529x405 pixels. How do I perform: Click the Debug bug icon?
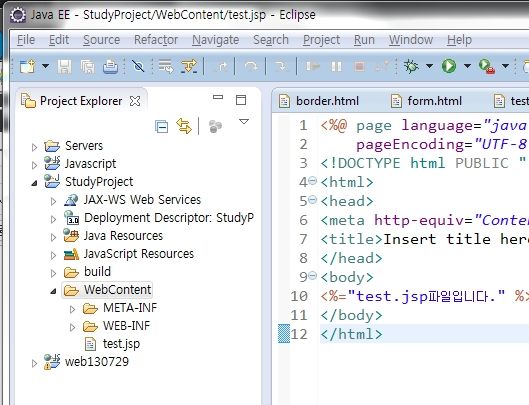pos(411,66)
